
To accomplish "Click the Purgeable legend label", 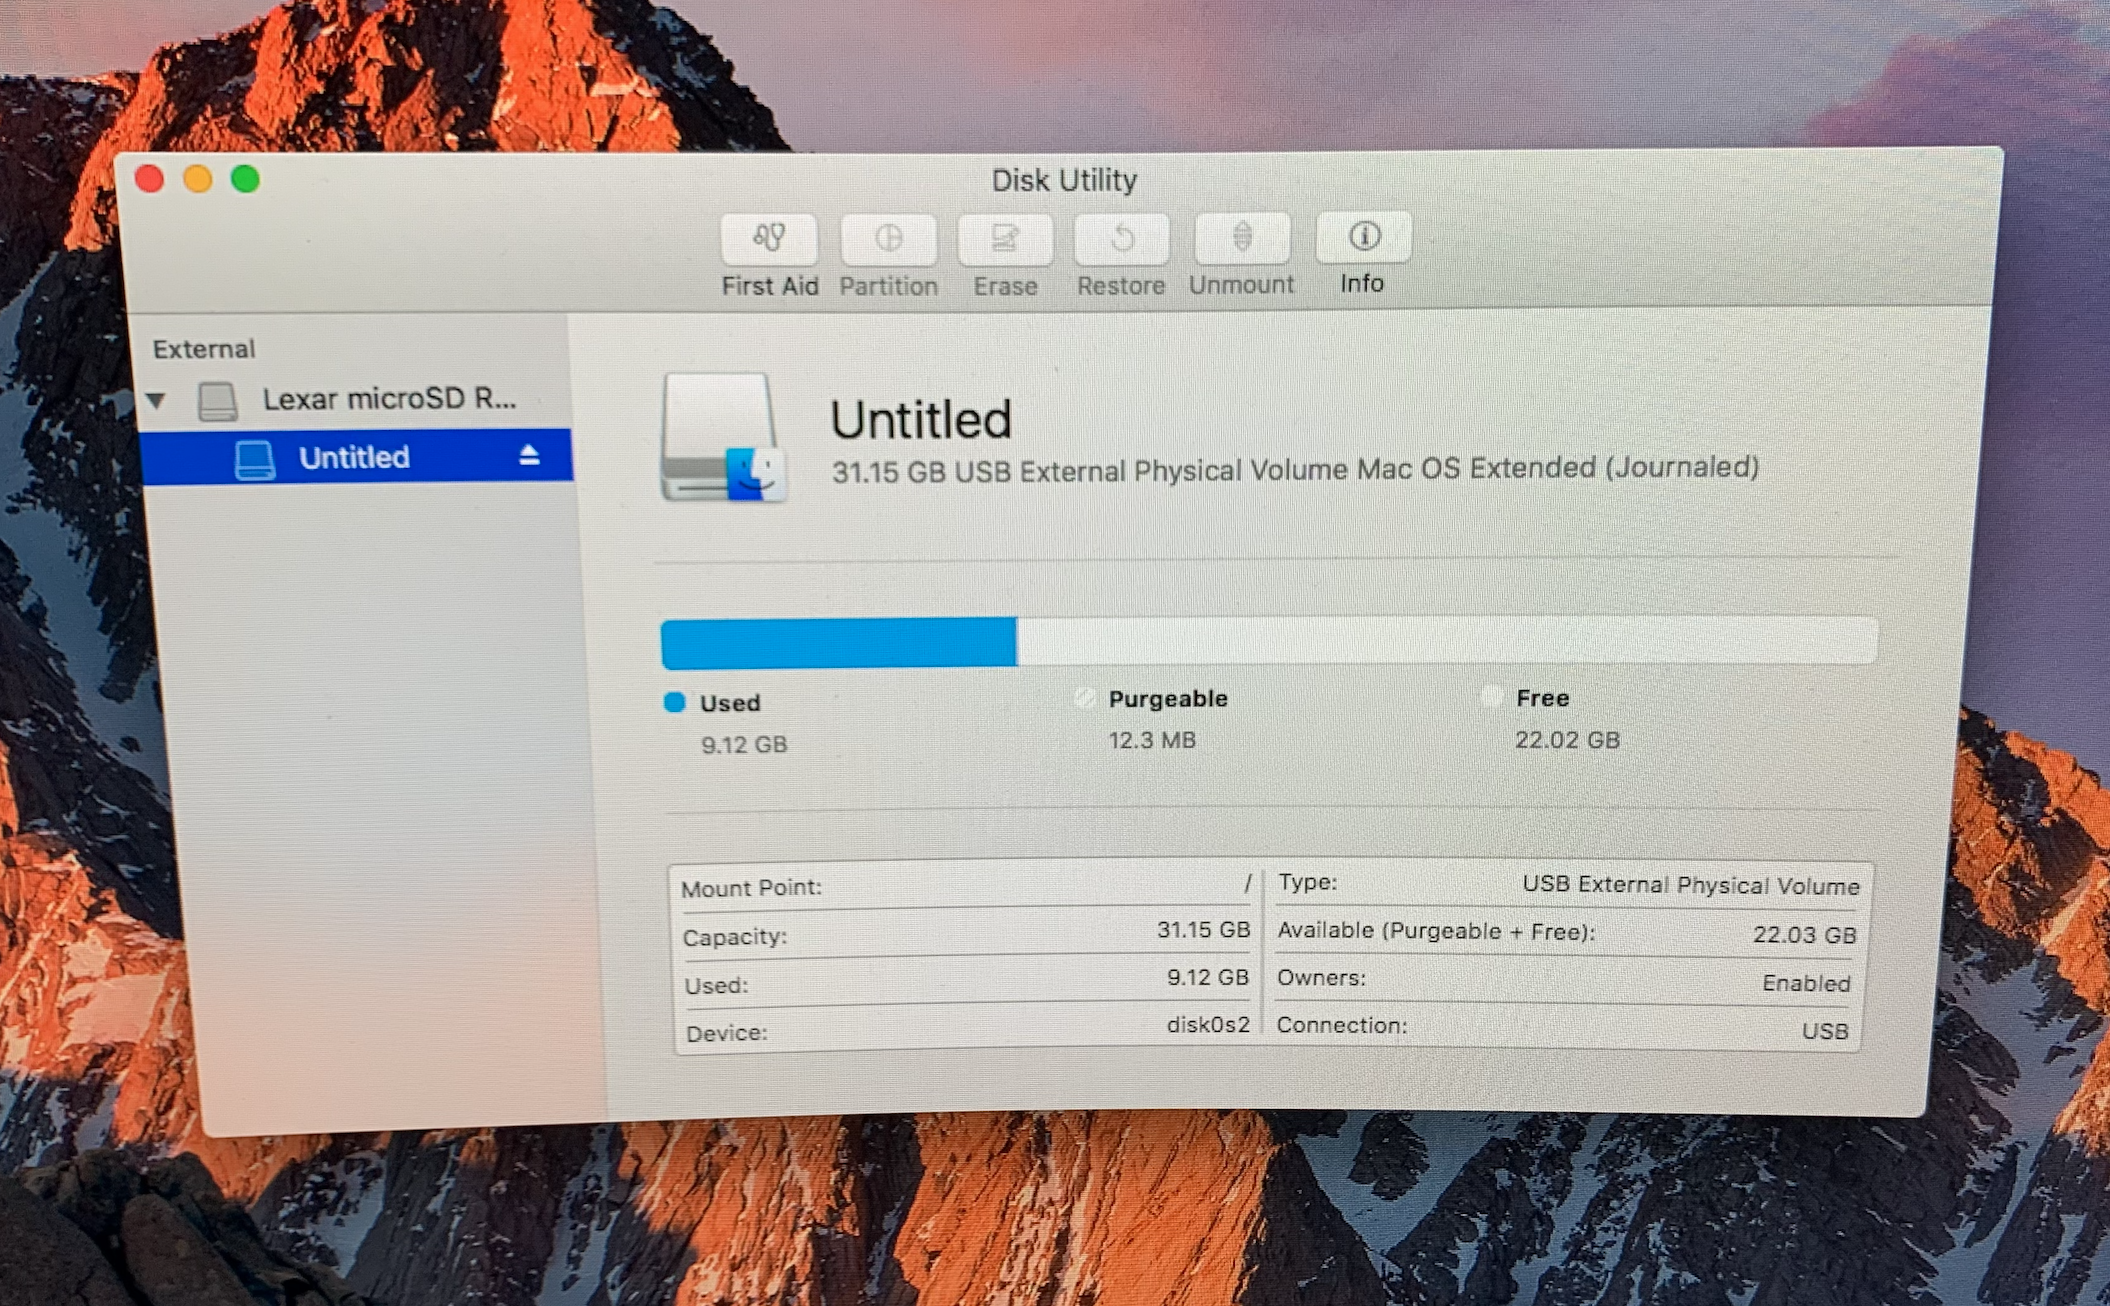I will click(1167, 699).
